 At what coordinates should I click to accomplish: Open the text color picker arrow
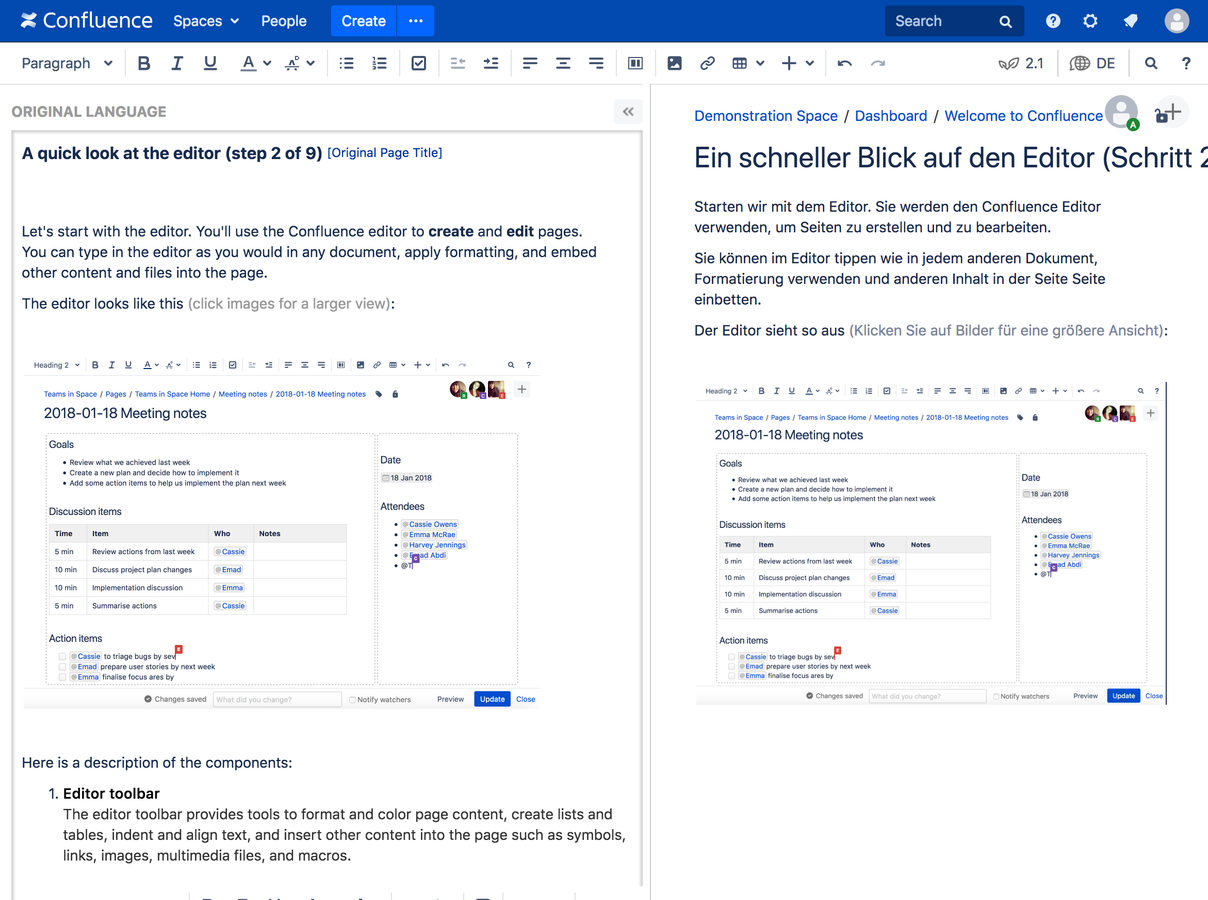[x=267, y=63]
